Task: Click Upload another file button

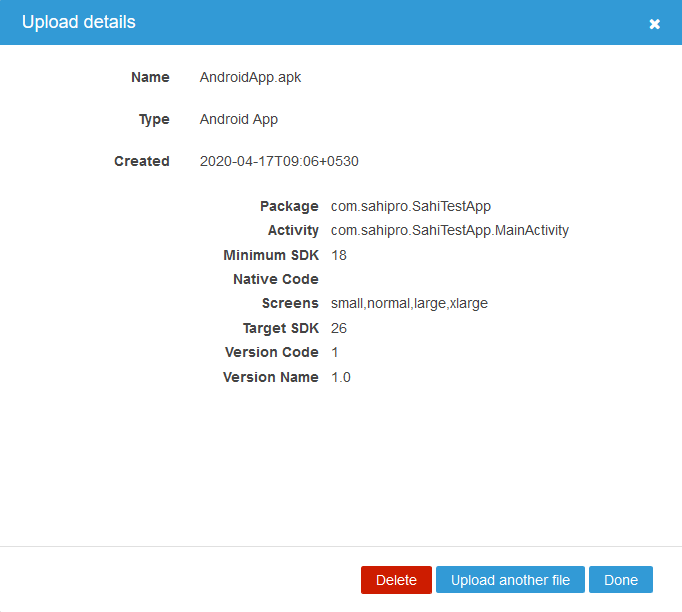Action: [x=510, y=580]
